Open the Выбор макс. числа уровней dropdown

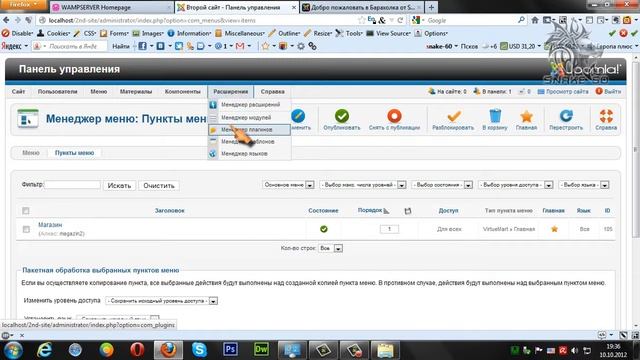tap(362, 185)
